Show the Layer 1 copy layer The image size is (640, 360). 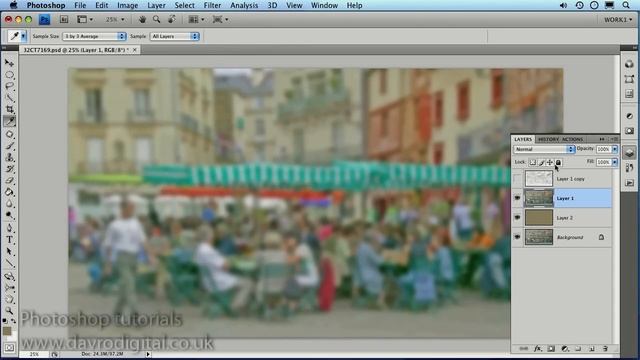pyautogui.click(x=517, y=179)
